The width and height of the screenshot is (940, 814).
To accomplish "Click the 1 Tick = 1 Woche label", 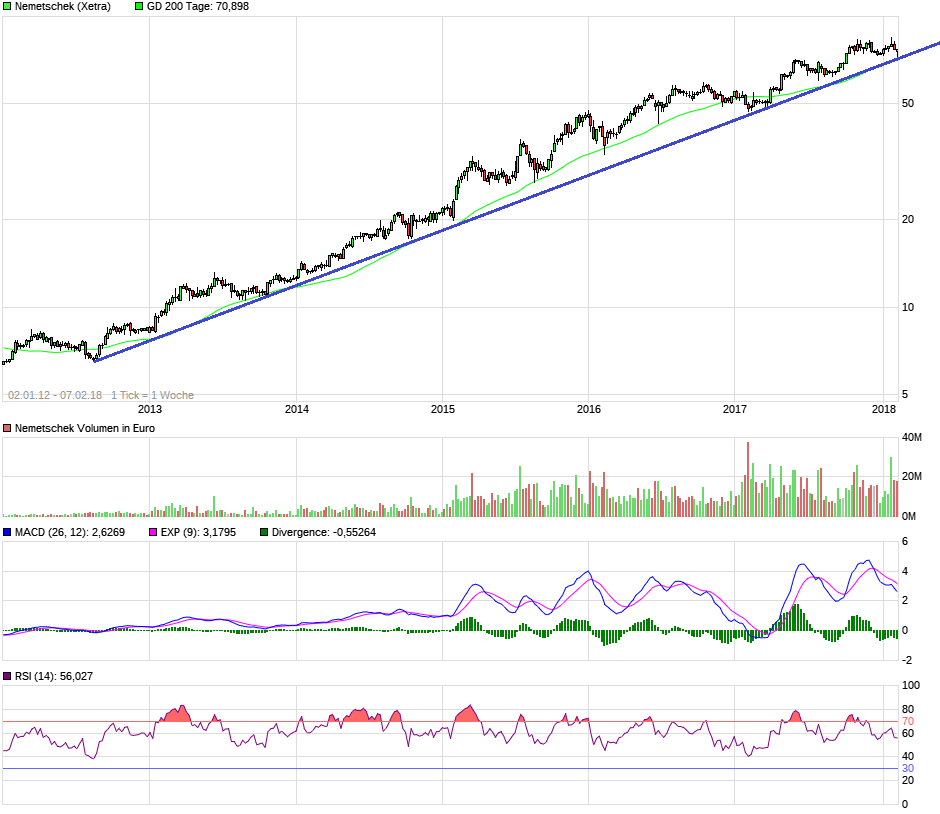I will tap(152, 395).
